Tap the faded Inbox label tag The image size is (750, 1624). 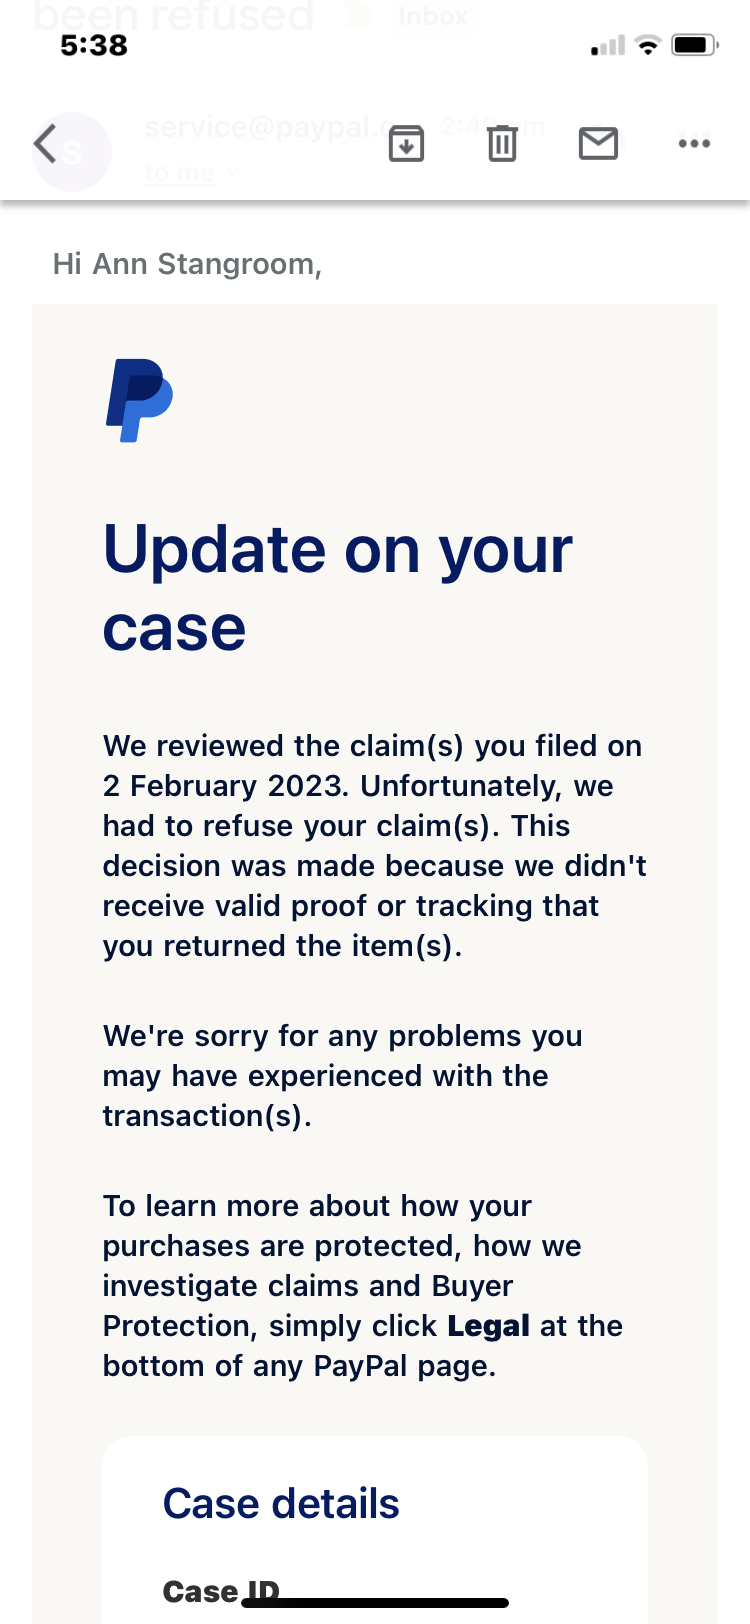click(x=433, y=16)
